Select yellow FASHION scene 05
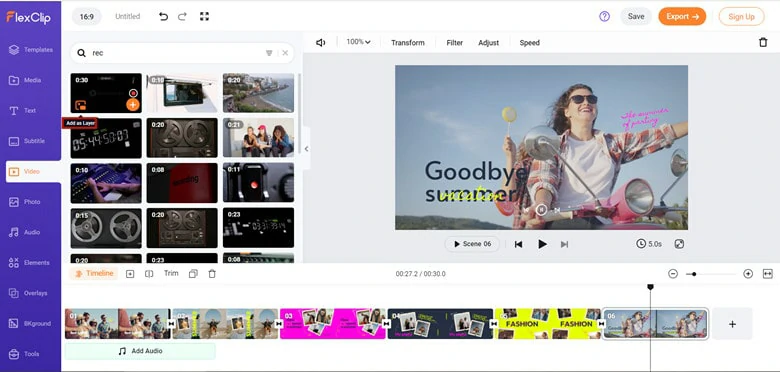 point(548,324)
